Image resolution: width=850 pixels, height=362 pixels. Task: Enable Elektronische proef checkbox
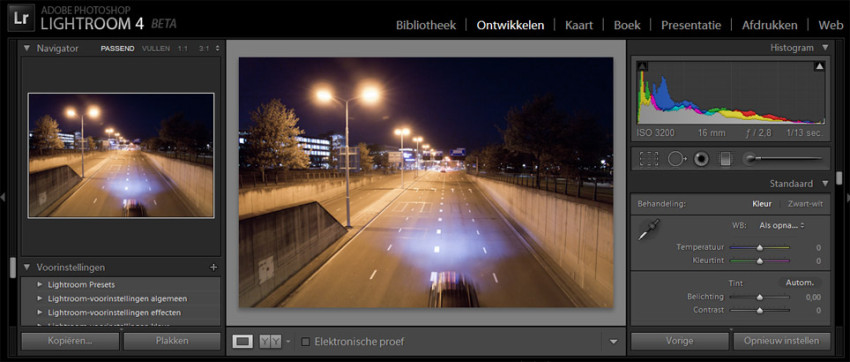306,341
